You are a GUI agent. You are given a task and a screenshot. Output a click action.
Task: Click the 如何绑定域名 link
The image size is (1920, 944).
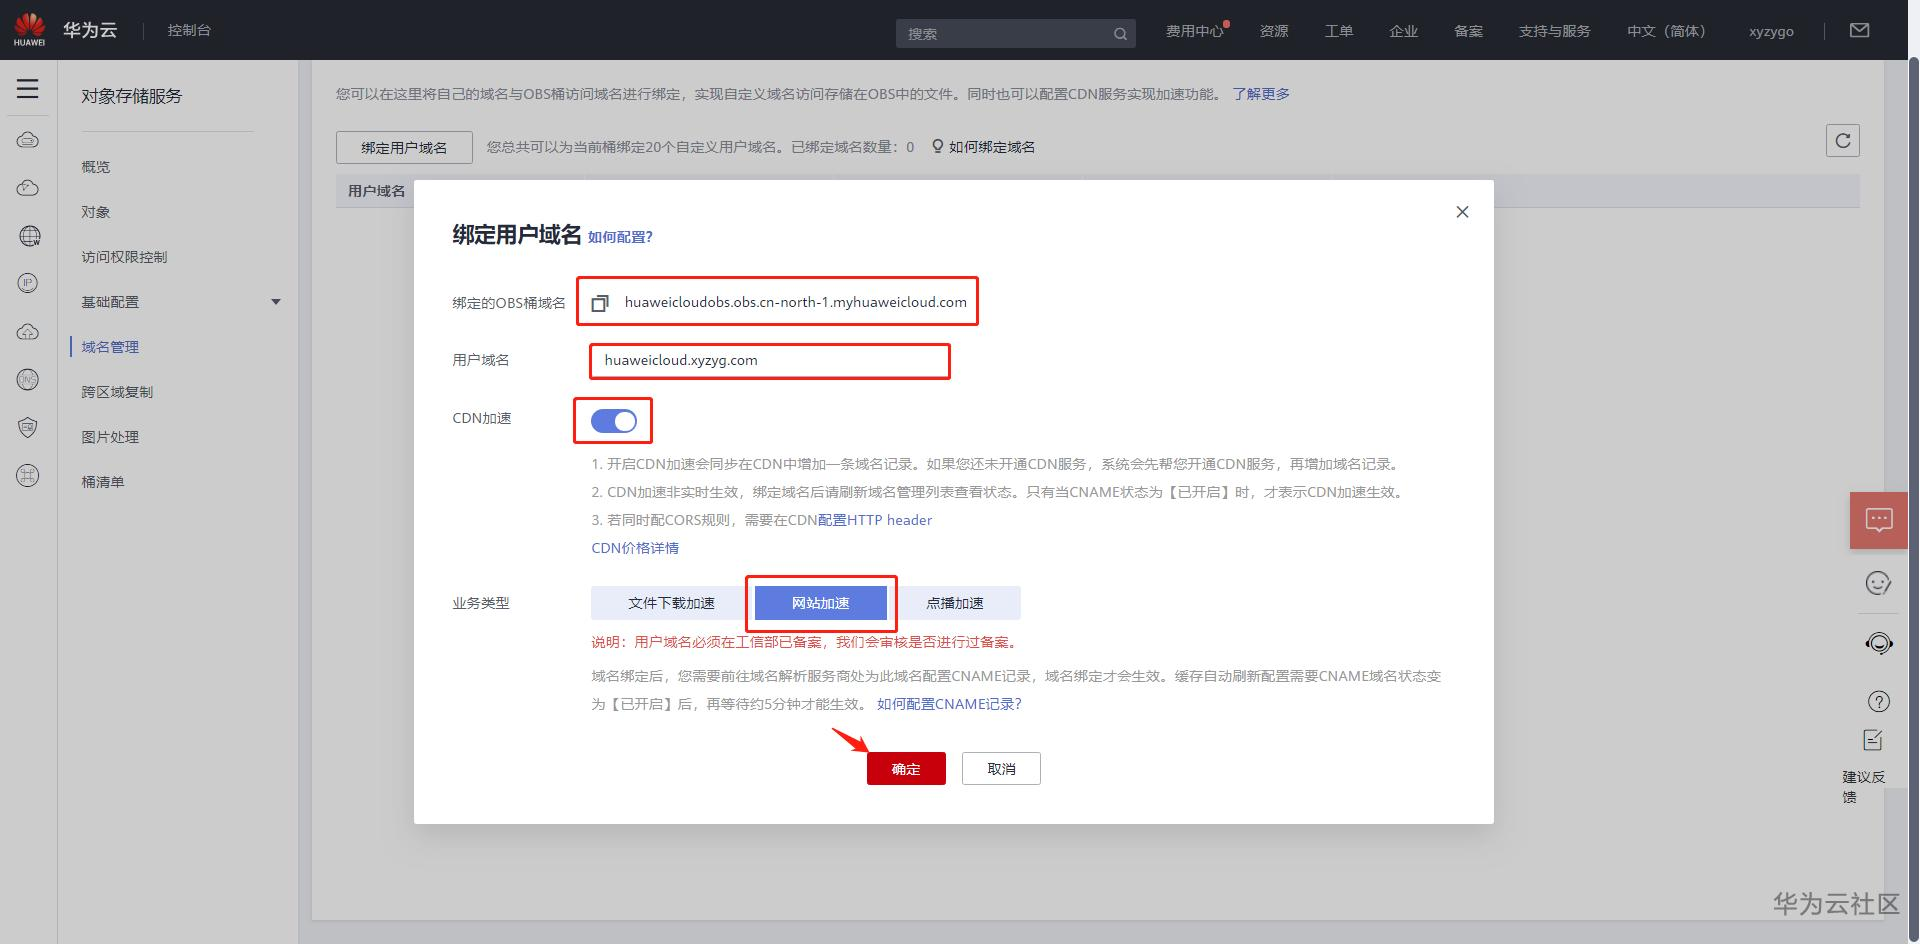992,147
